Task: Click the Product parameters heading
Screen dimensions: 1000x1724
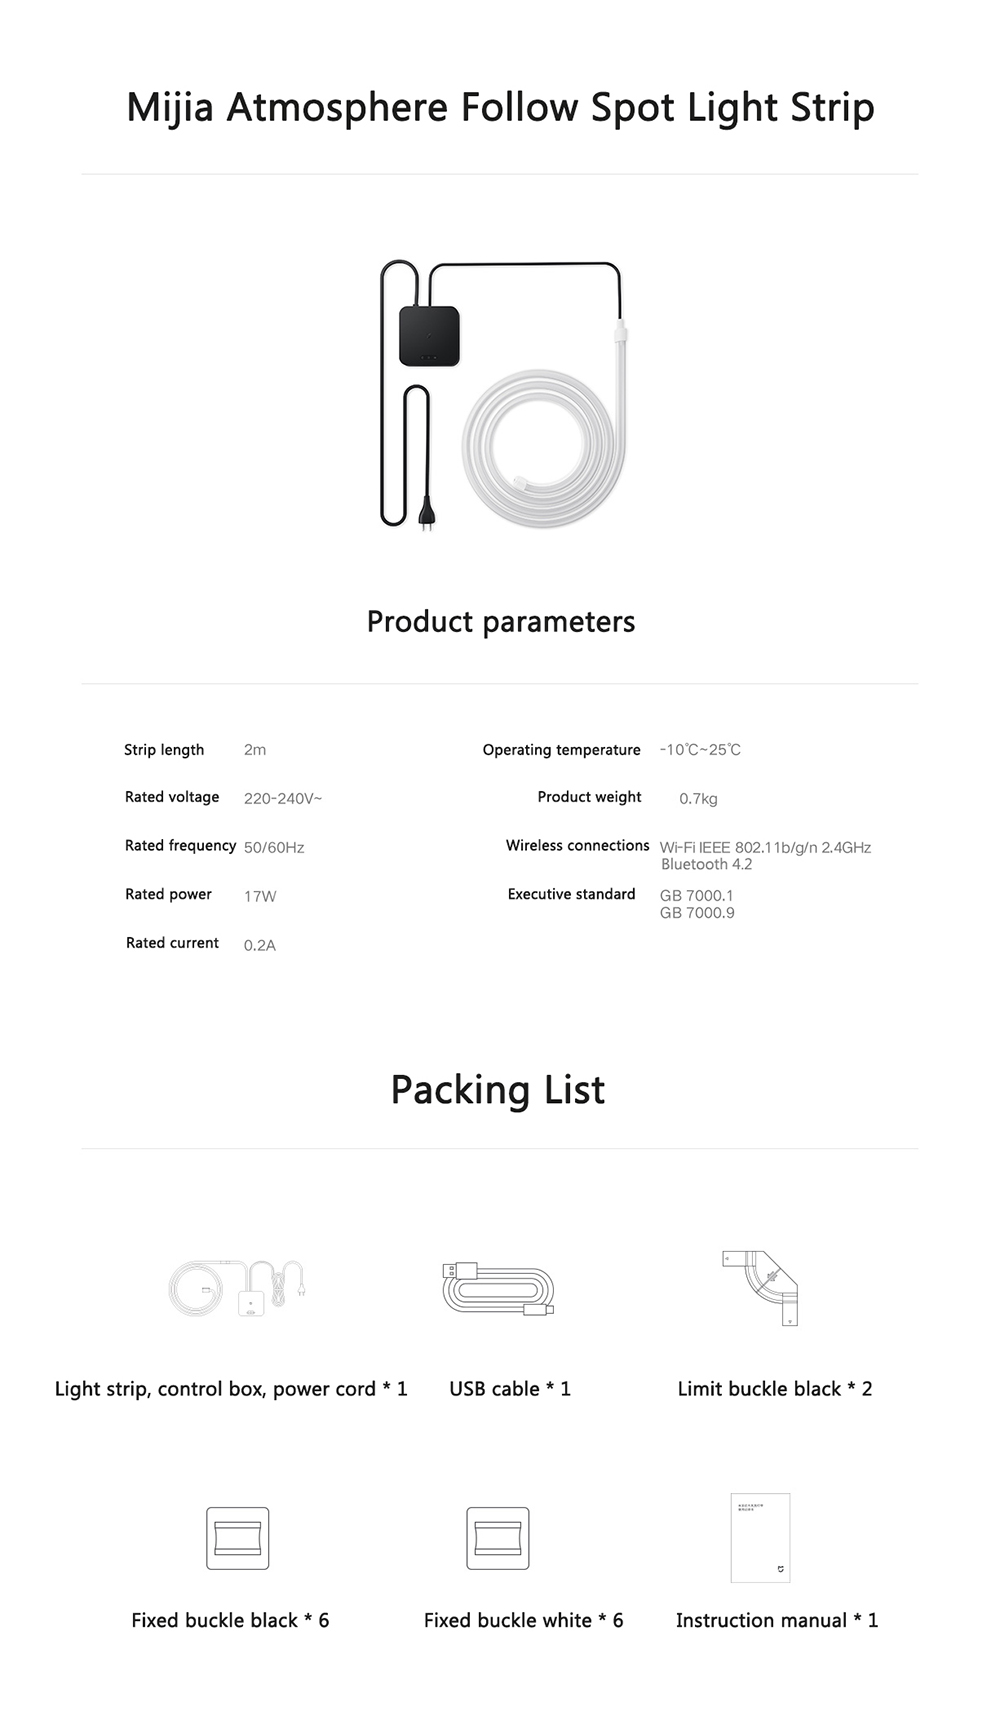Action: 500,621
